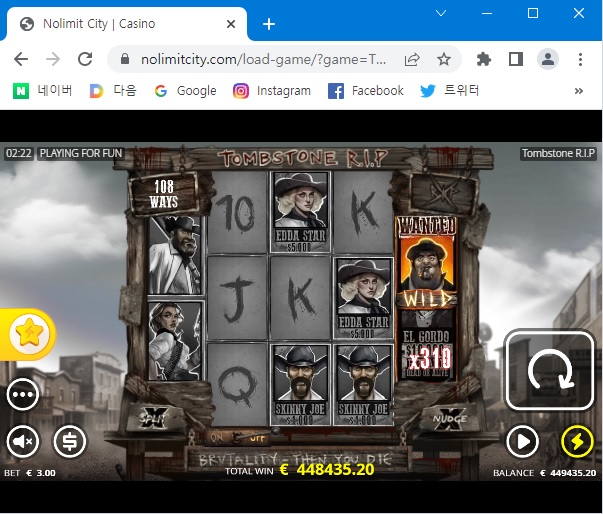Open yellow star bonus feature tab
The height and width of the screenshot is (514, 603).
pyautogui.click(x=28, y=334)
